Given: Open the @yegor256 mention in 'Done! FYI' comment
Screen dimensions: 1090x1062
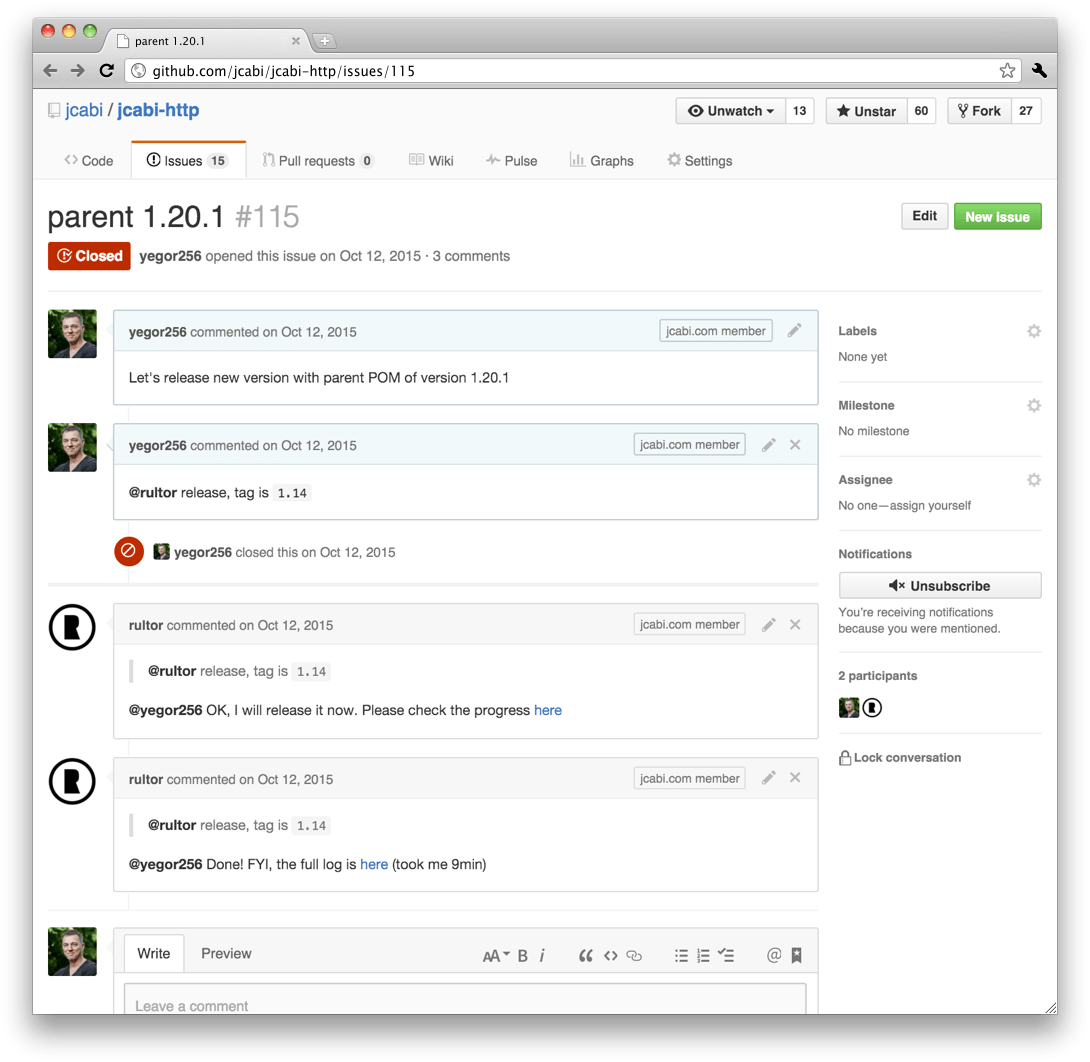Looking at the screenshot, I should pos(165,865).
